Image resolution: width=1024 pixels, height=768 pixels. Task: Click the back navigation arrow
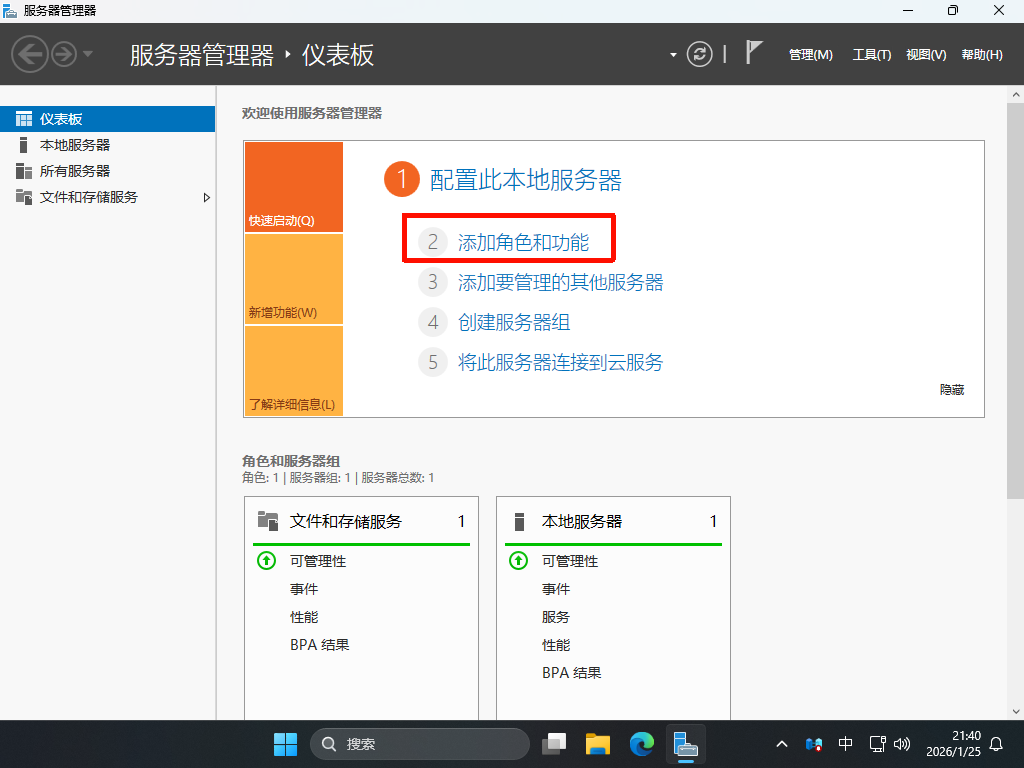(x=30, y=54)
